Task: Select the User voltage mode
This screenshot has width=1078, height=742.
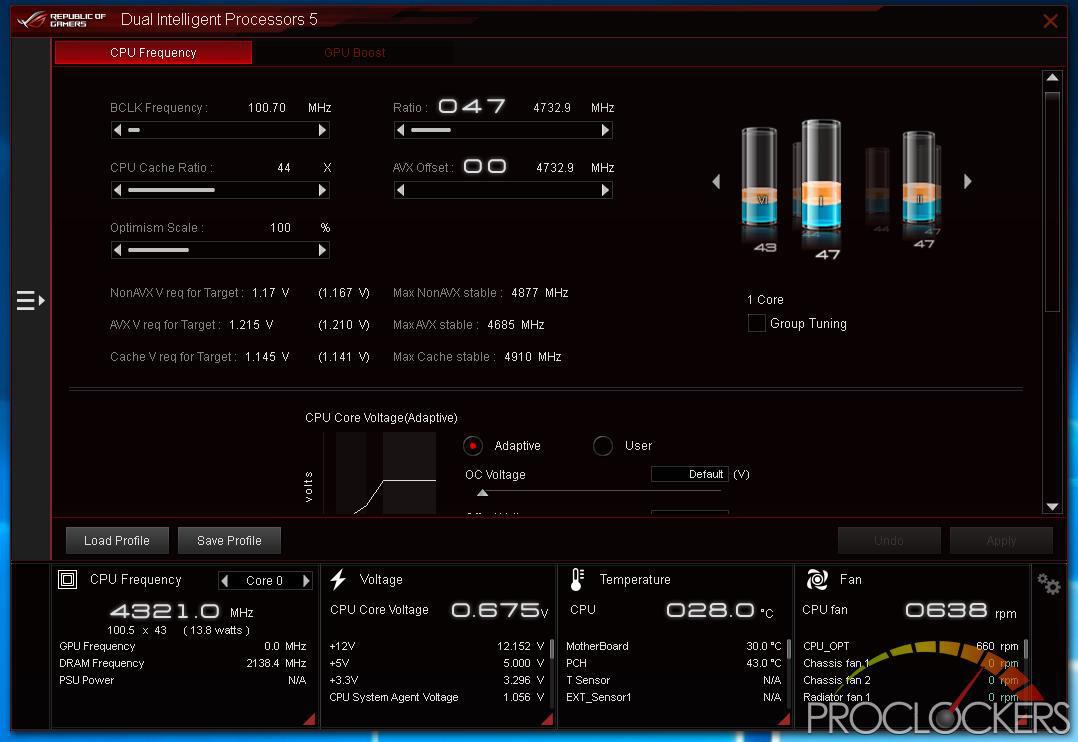Action: tap(603, 446)
